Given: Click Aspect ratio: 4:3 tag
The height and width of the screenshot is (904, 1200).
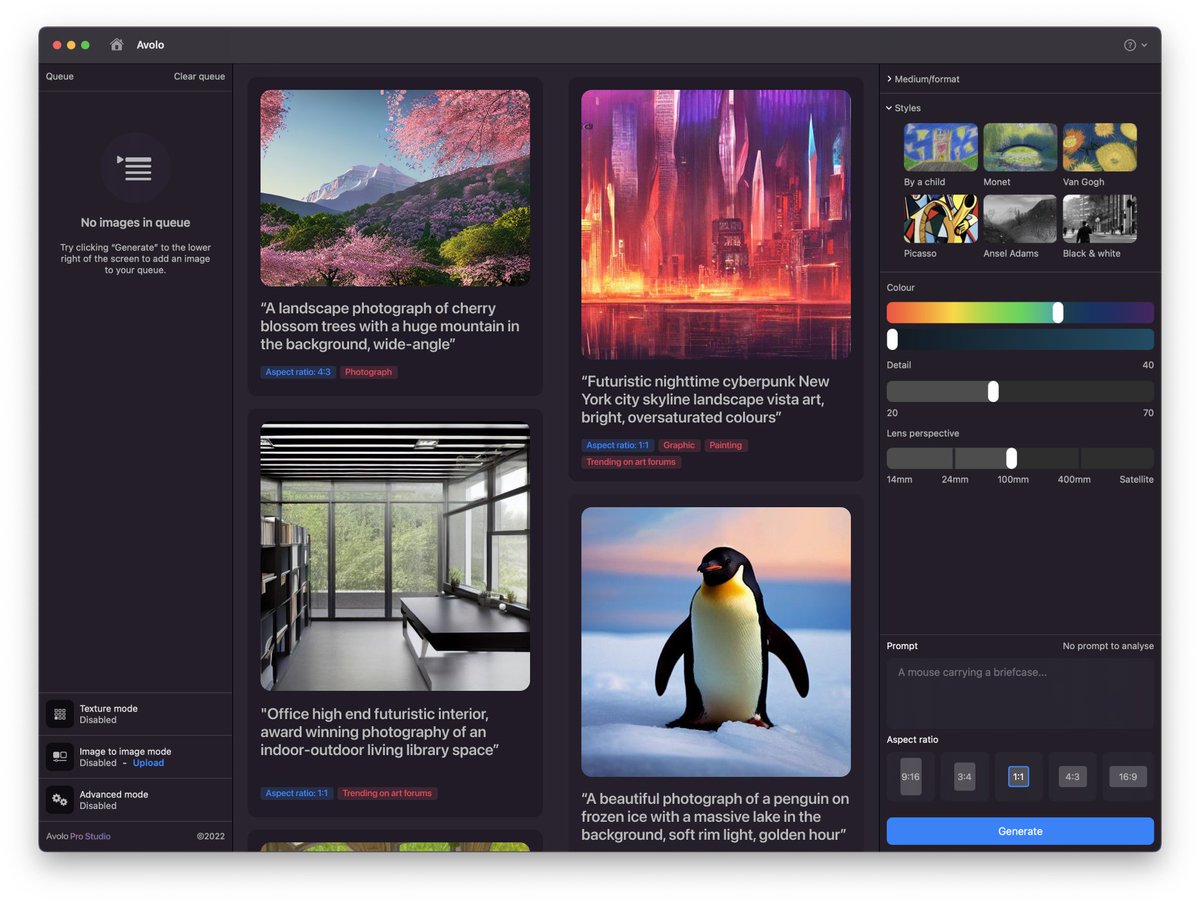Looking at the screenshot, I should [x=298, y=372].
